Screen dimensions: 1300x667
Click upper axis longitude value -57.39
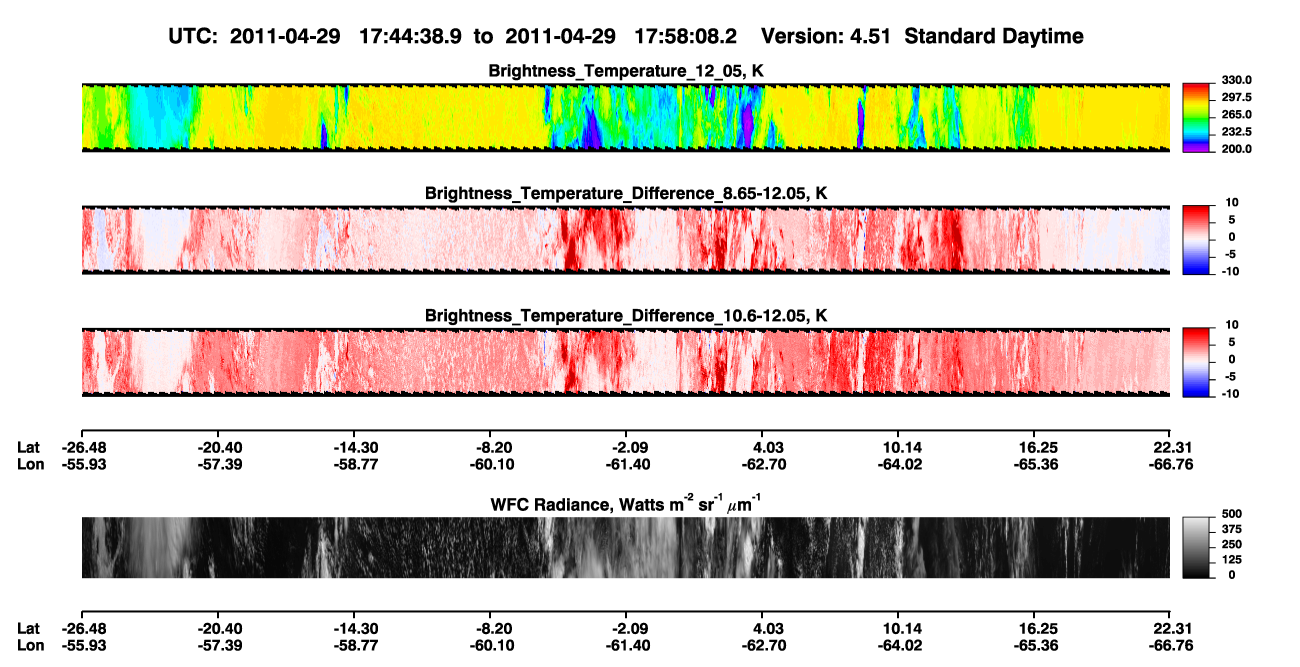[x=219, y=464]
